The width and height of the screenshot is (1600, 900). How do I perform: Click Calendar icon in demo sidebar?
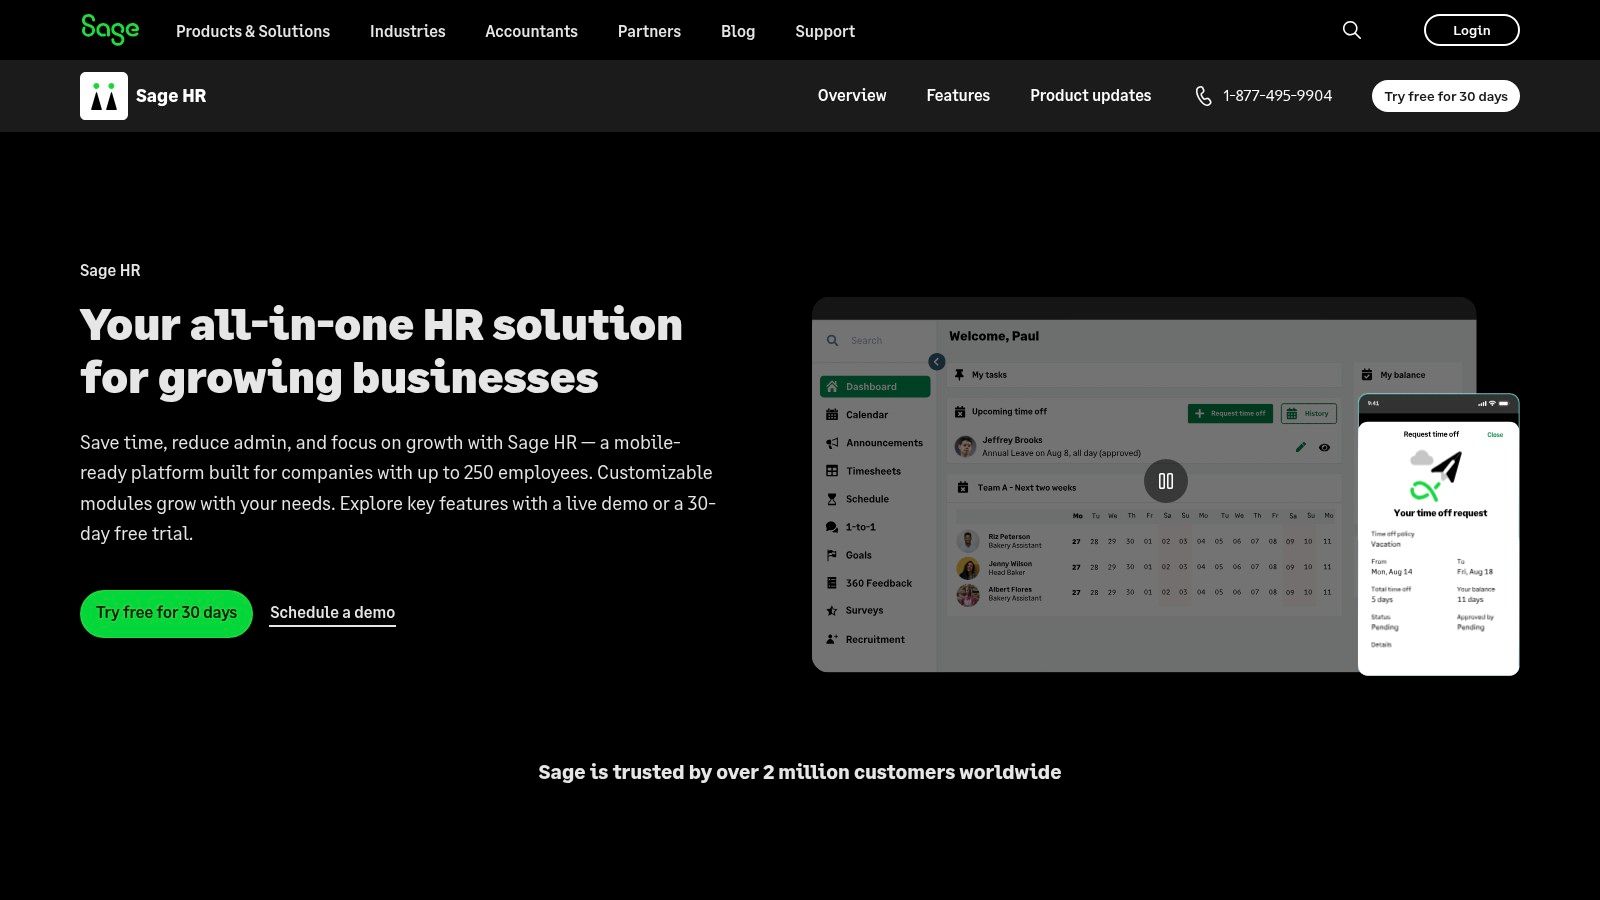click(832, 414)
